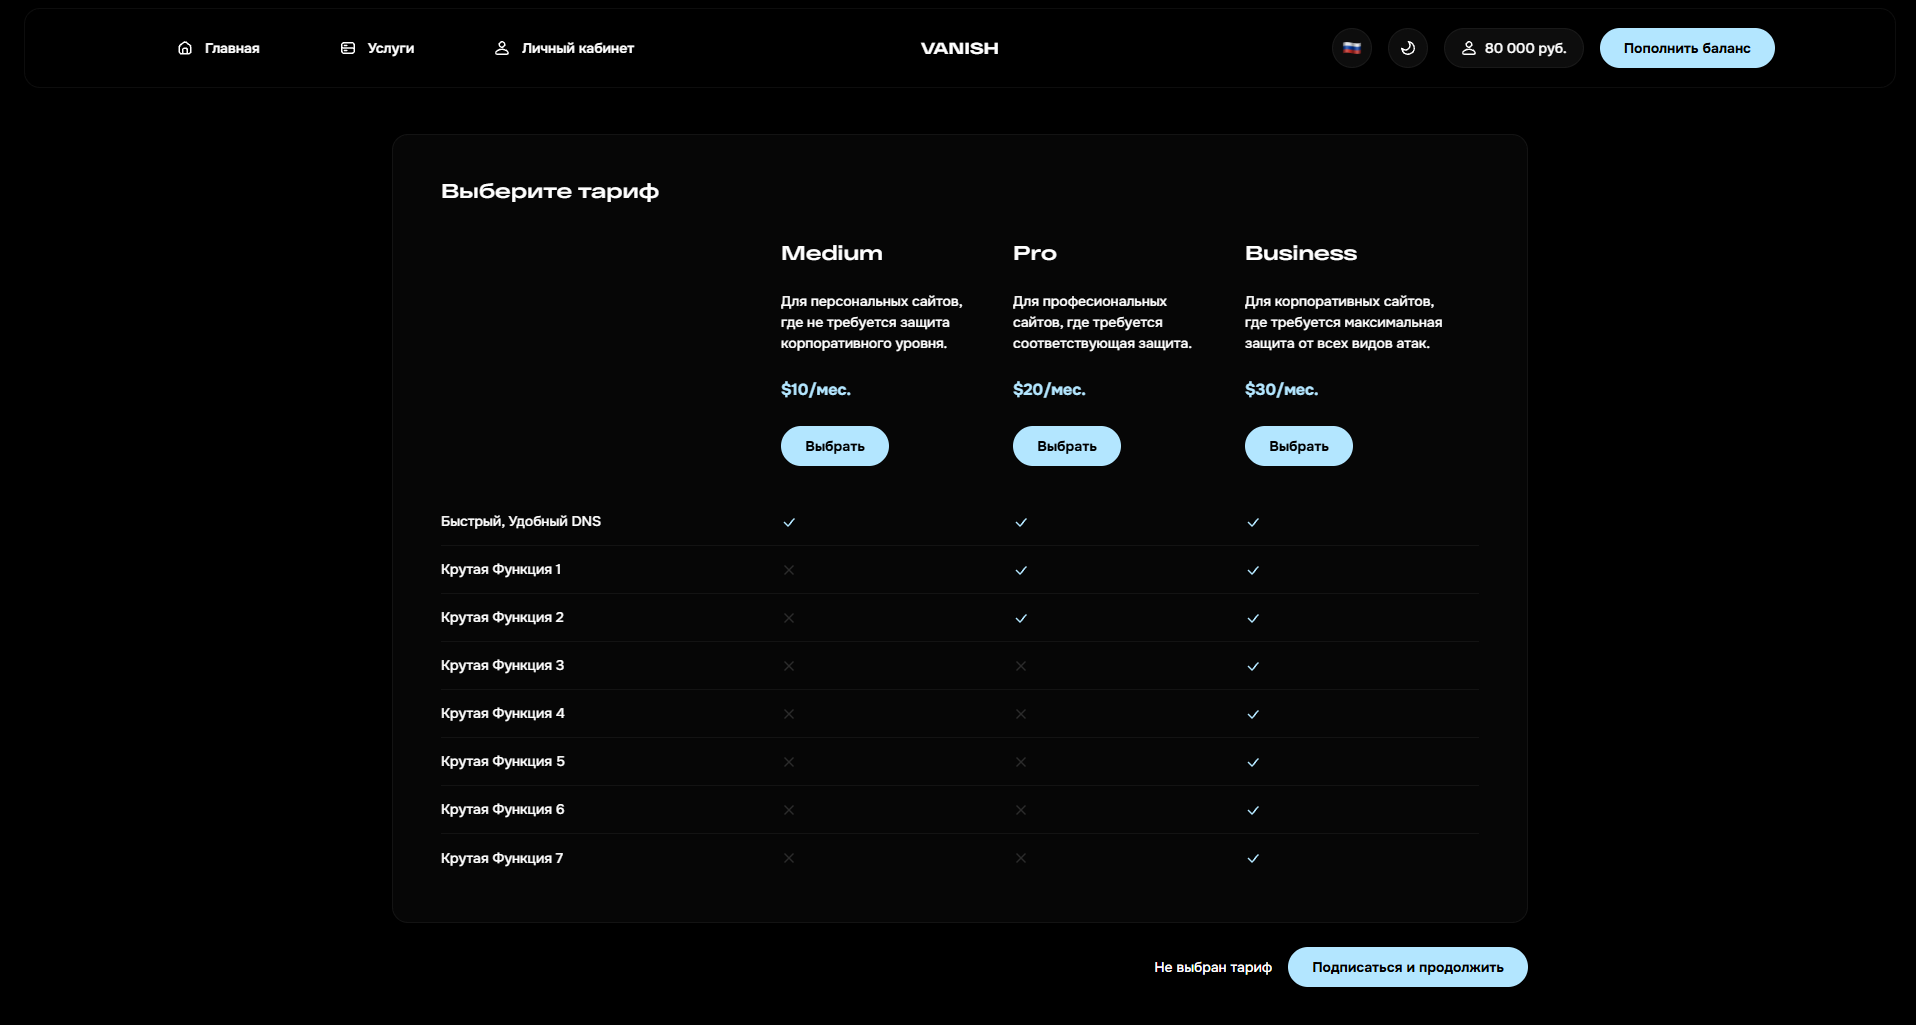
Task: Click the user icon inside the balance pill
Action: click(1469, 47)
